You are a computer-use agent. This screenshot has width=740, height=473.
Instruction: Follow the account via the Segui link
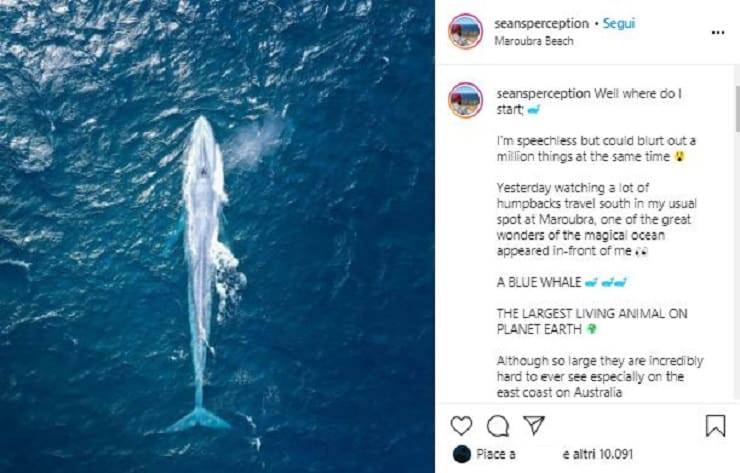pyautogui.click(x=619, y=23)
